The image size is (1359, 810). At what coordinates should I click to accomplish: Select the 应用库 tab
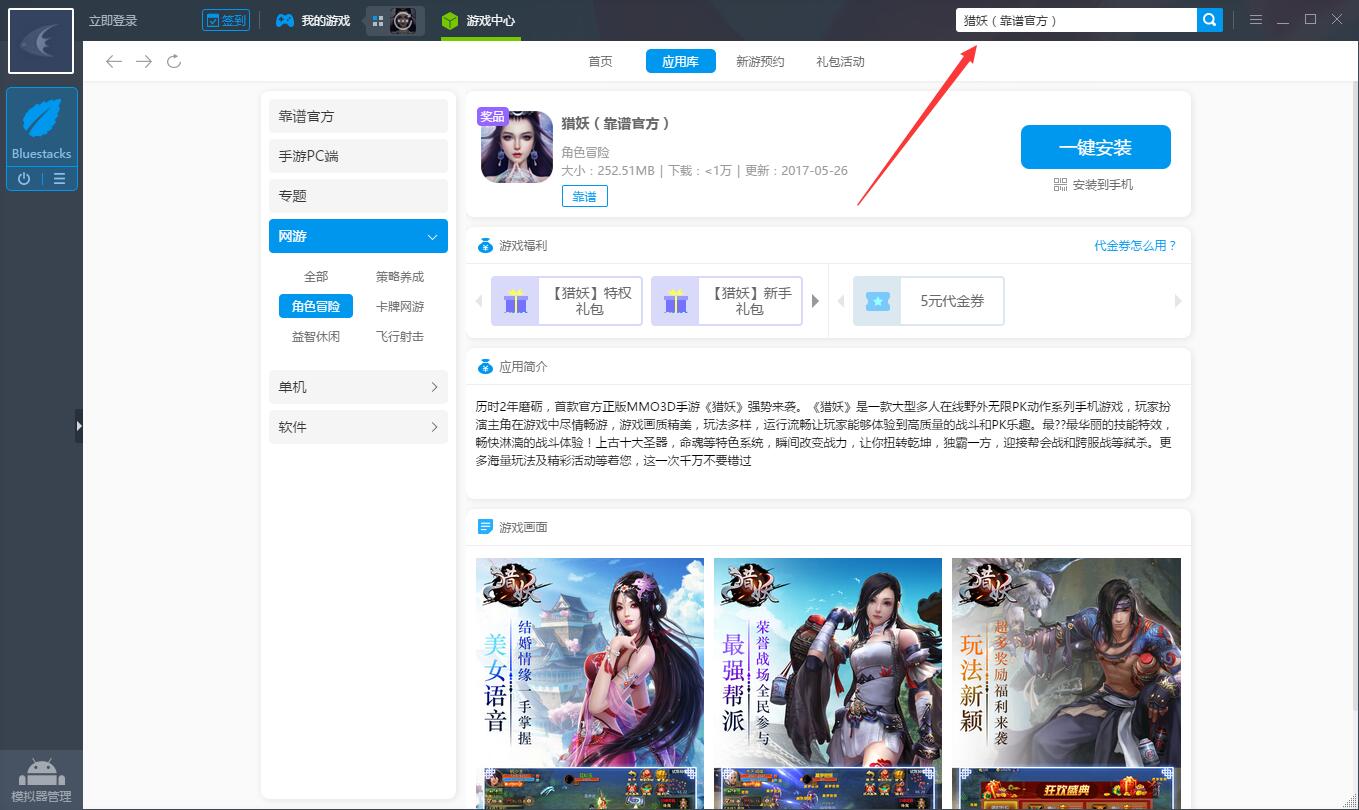point(680,62)
